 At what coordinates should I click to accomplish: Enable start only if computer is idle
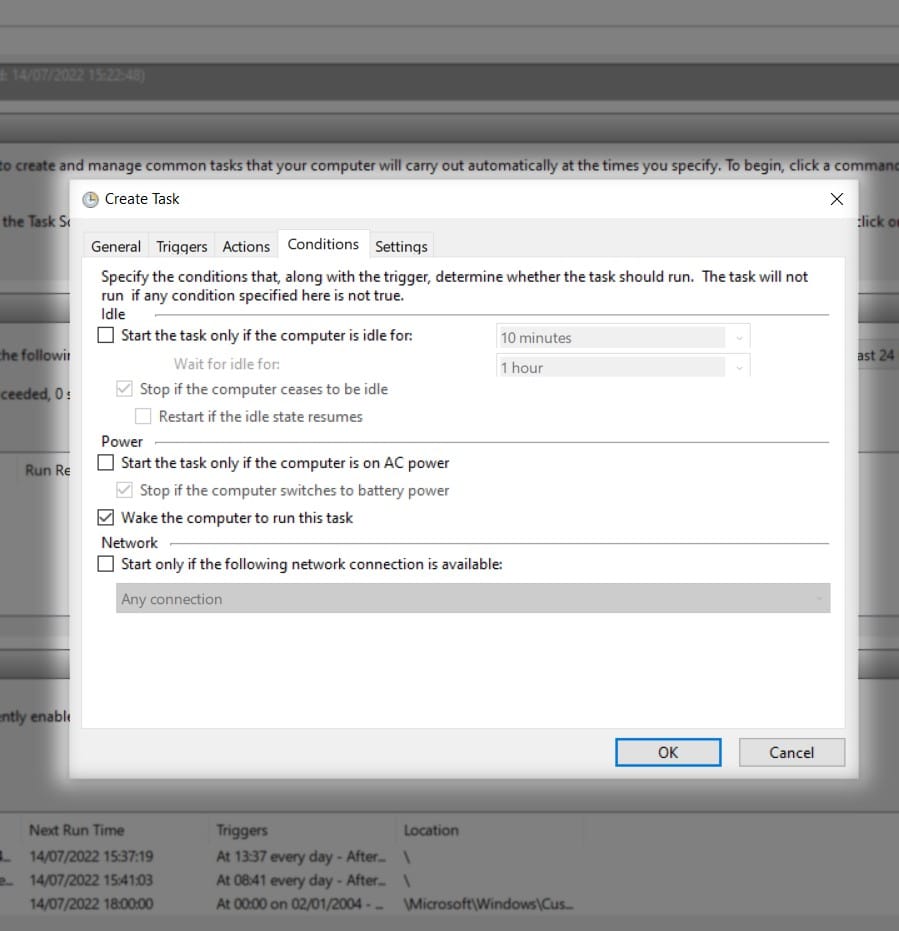[106, 335]
